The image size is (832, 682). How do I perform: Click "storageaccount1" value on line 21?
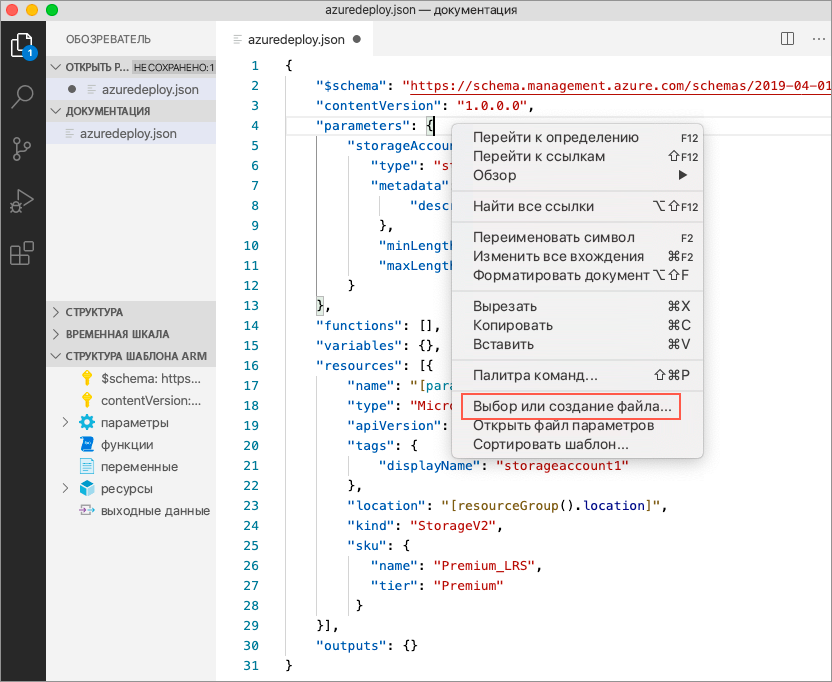[562, 465]
